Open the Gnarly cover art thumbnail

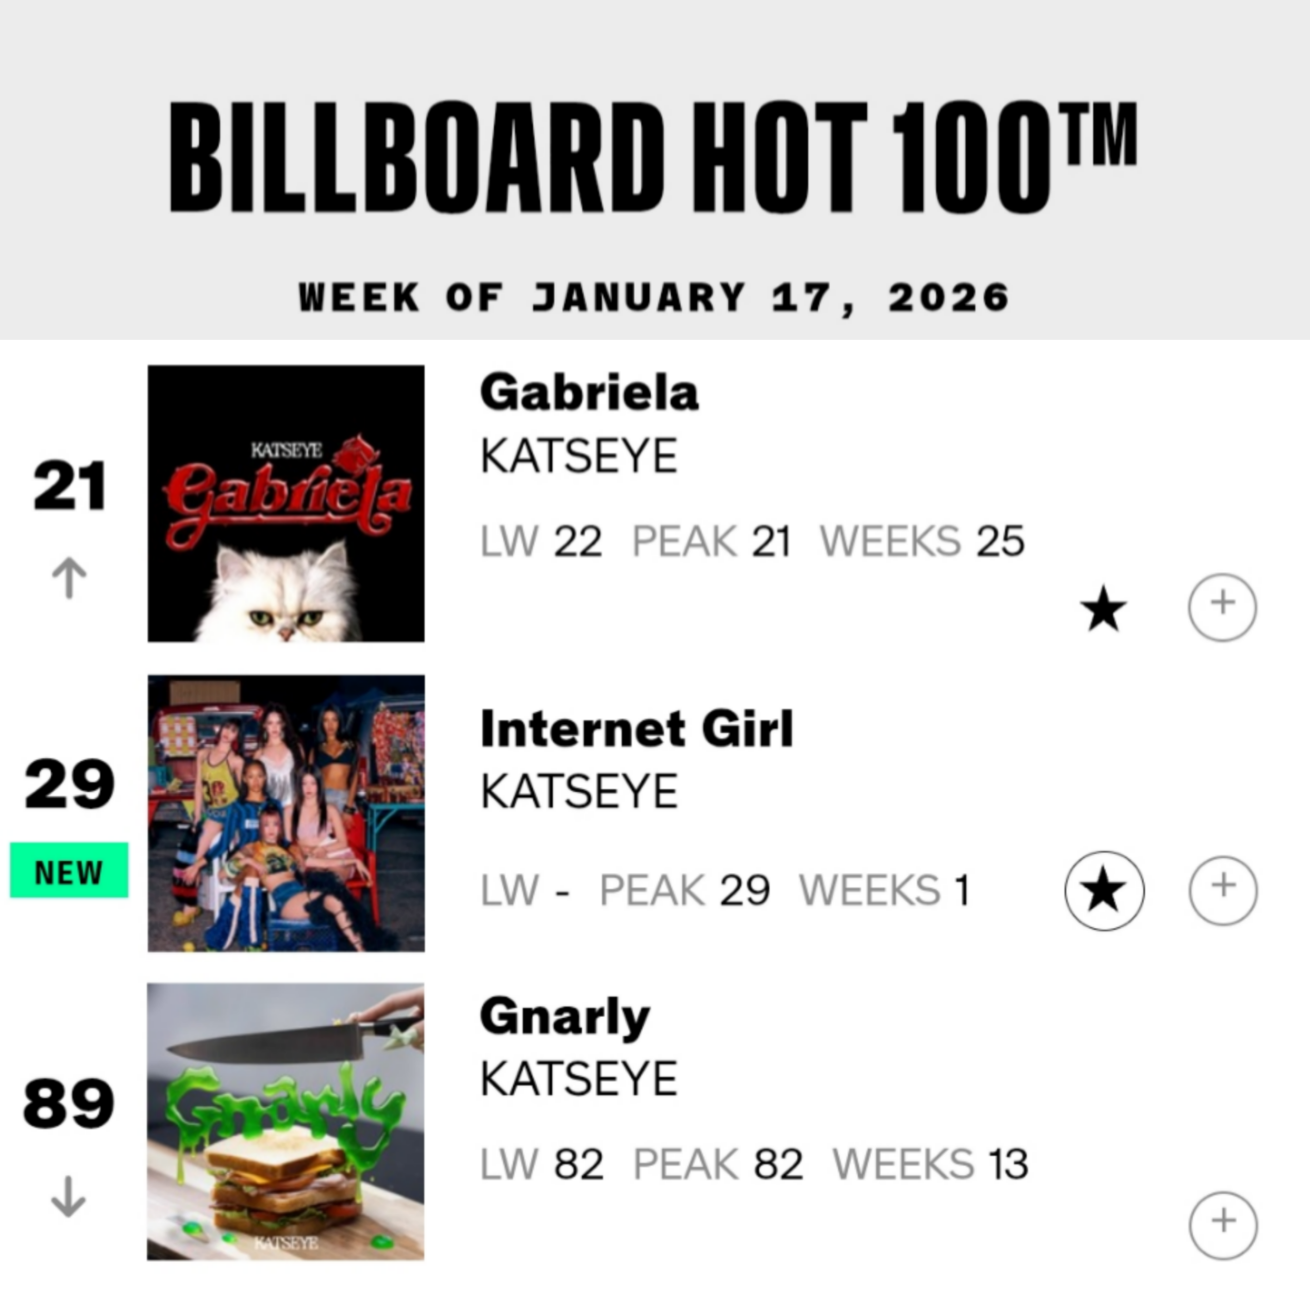pyautogui.click(x=286, y=1121)
